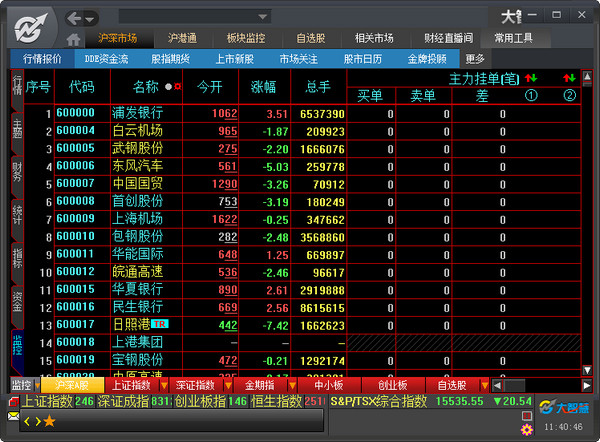Expand the 金期指 tab dropdown arrow
The image size is (600, 442).
[x=292, y=385]
